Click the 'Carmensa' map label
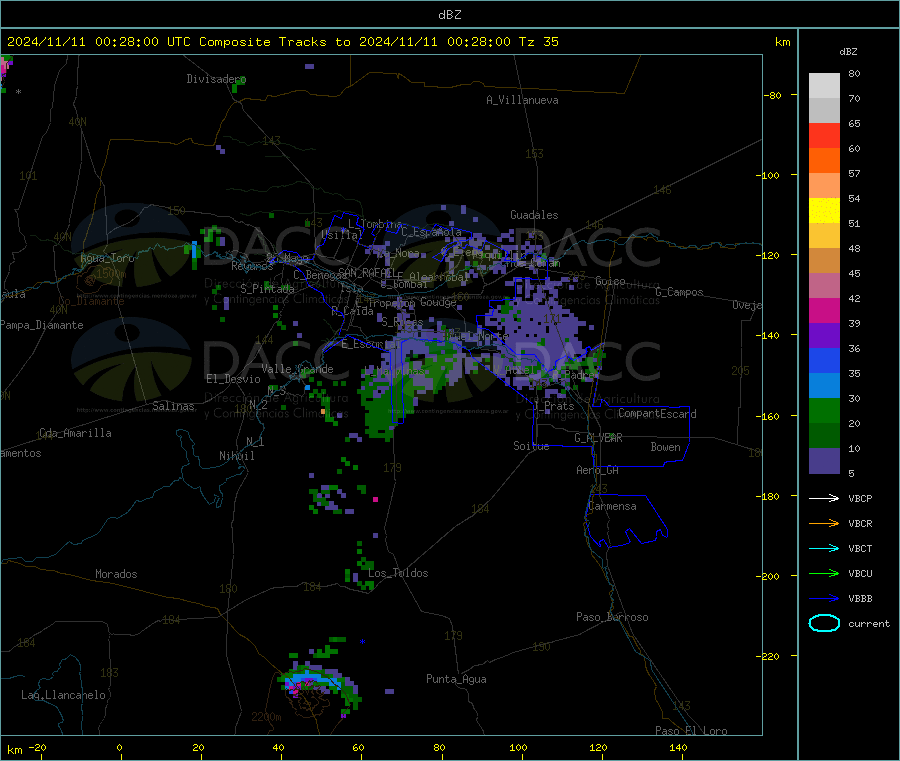 click(x=612, y=506)
